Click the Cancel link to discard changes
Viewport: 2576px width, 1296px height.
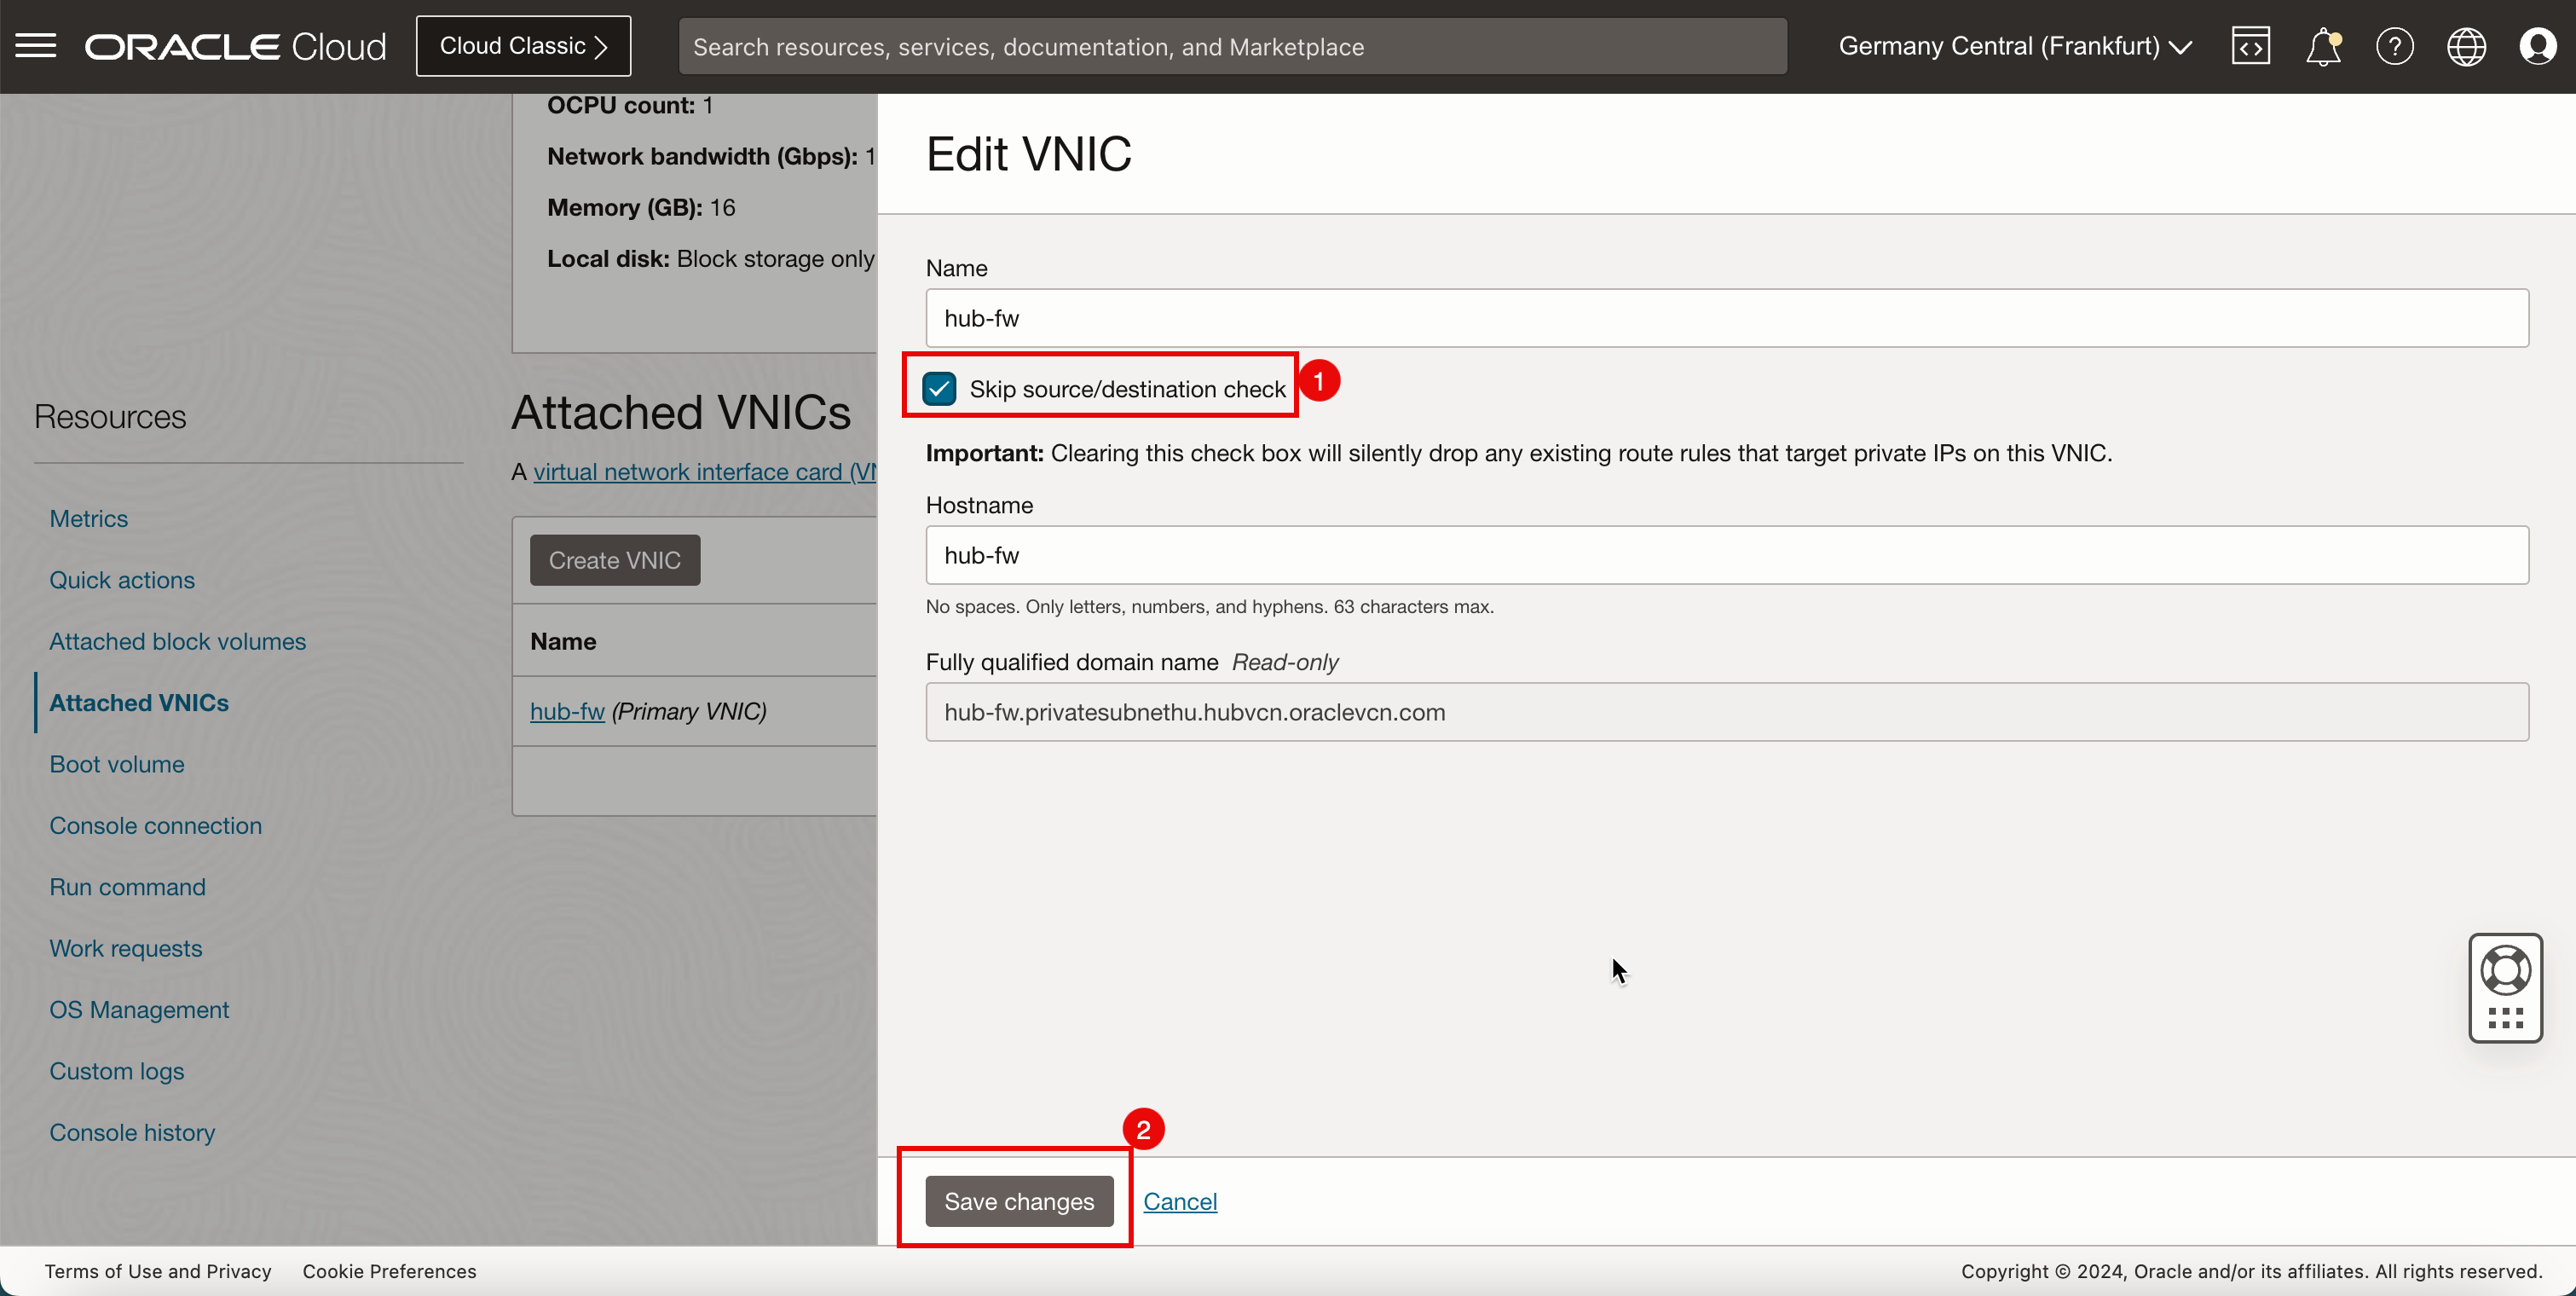point(1180,1201)
